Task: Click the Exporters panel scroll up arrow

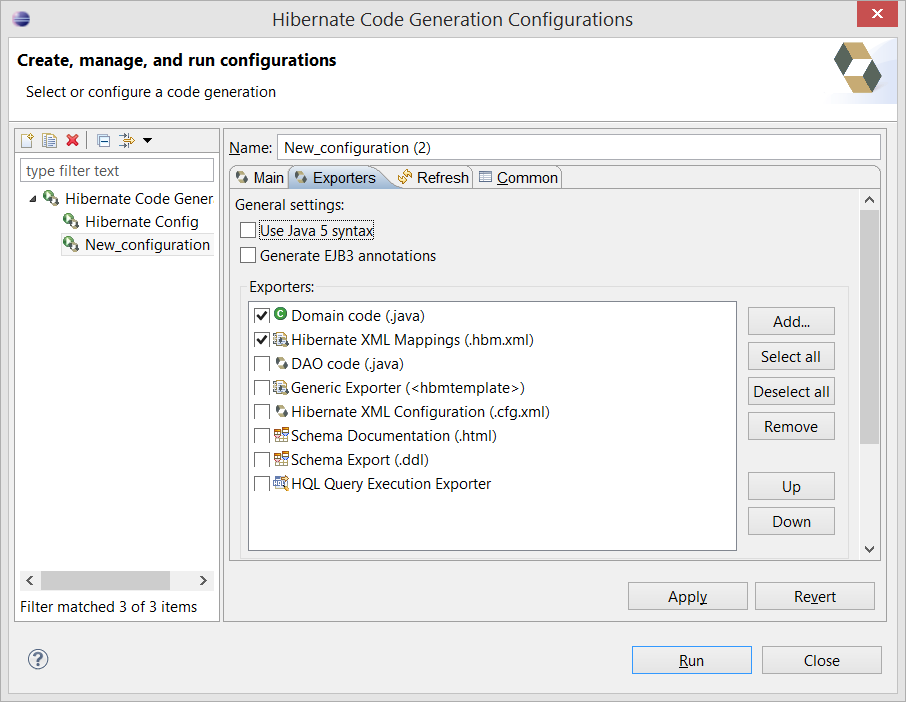Action: [869, 200]
